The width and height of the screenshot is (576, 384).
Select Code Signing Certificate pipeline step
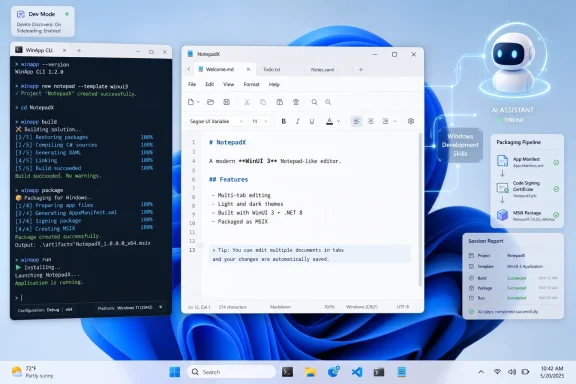528,189
